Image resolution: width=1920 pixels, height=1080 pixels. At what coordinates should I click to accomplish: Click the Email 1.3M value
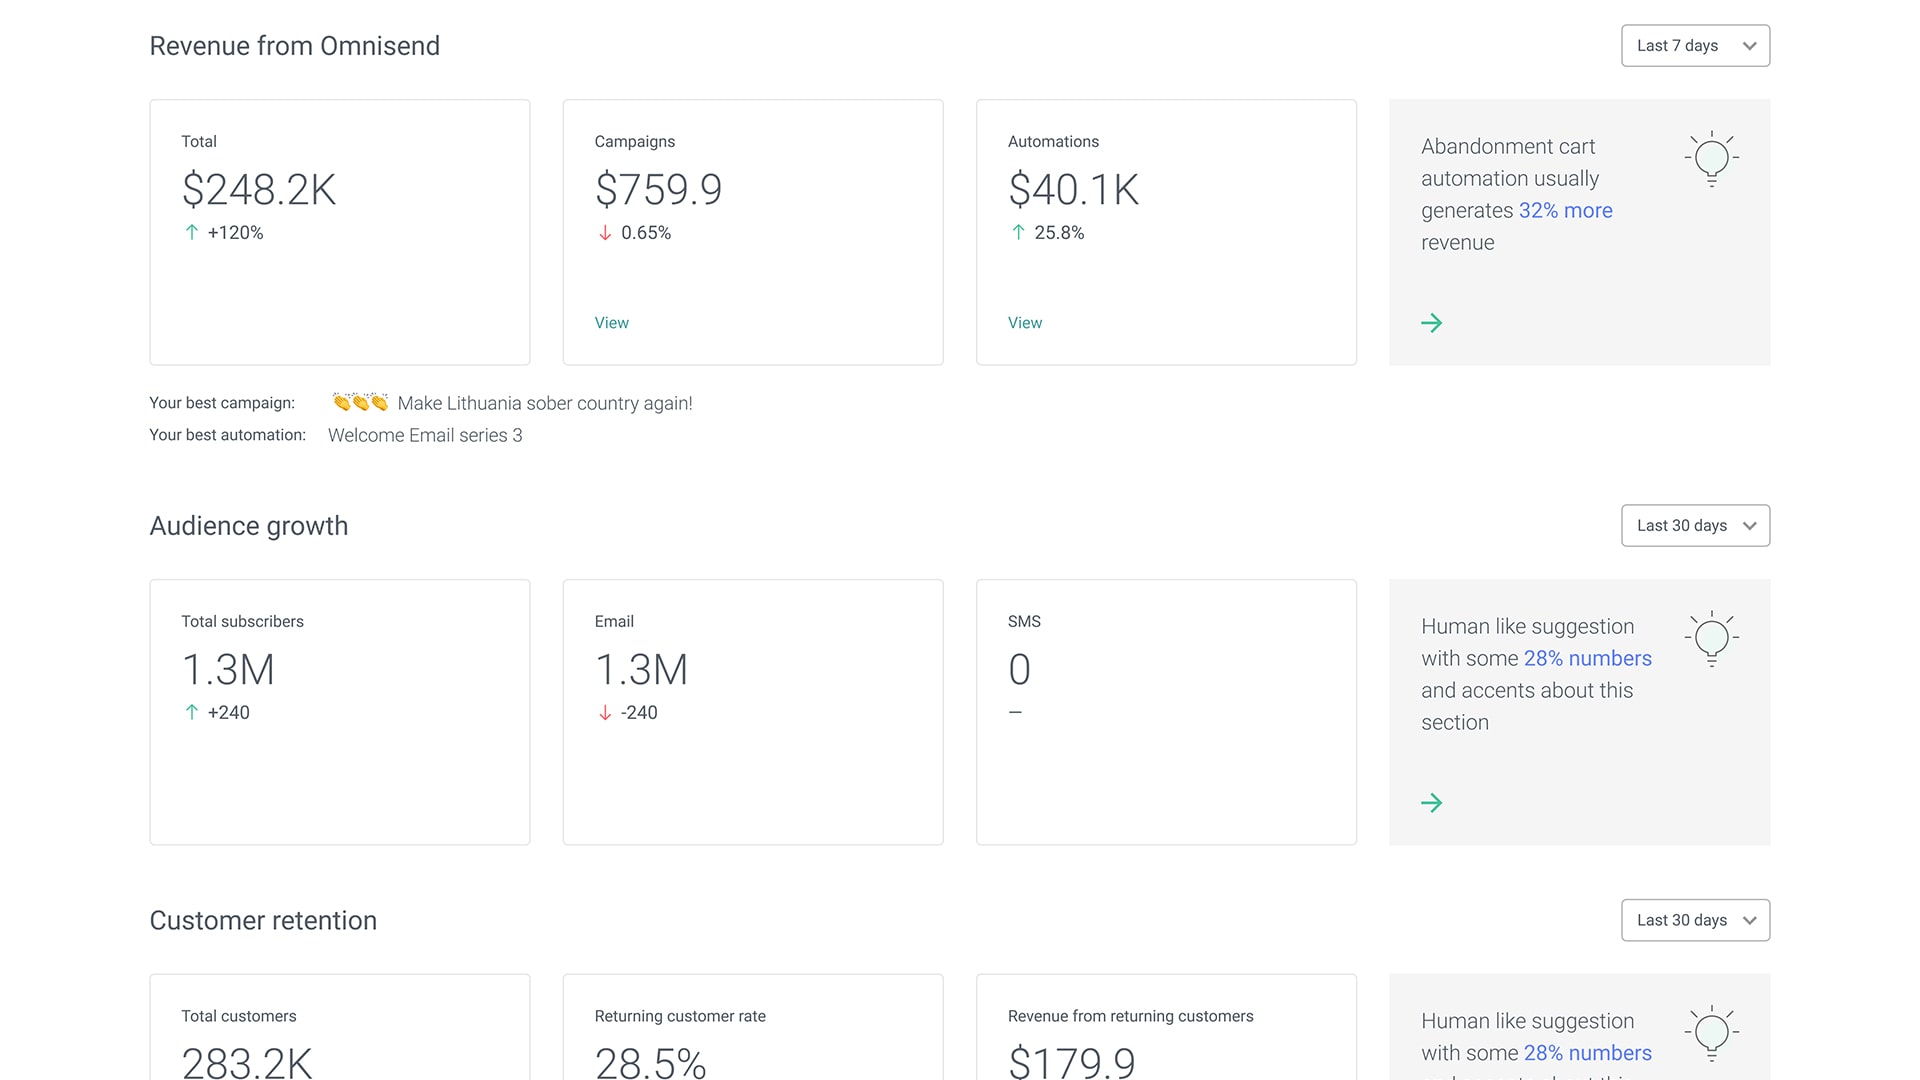pos(641,669)
